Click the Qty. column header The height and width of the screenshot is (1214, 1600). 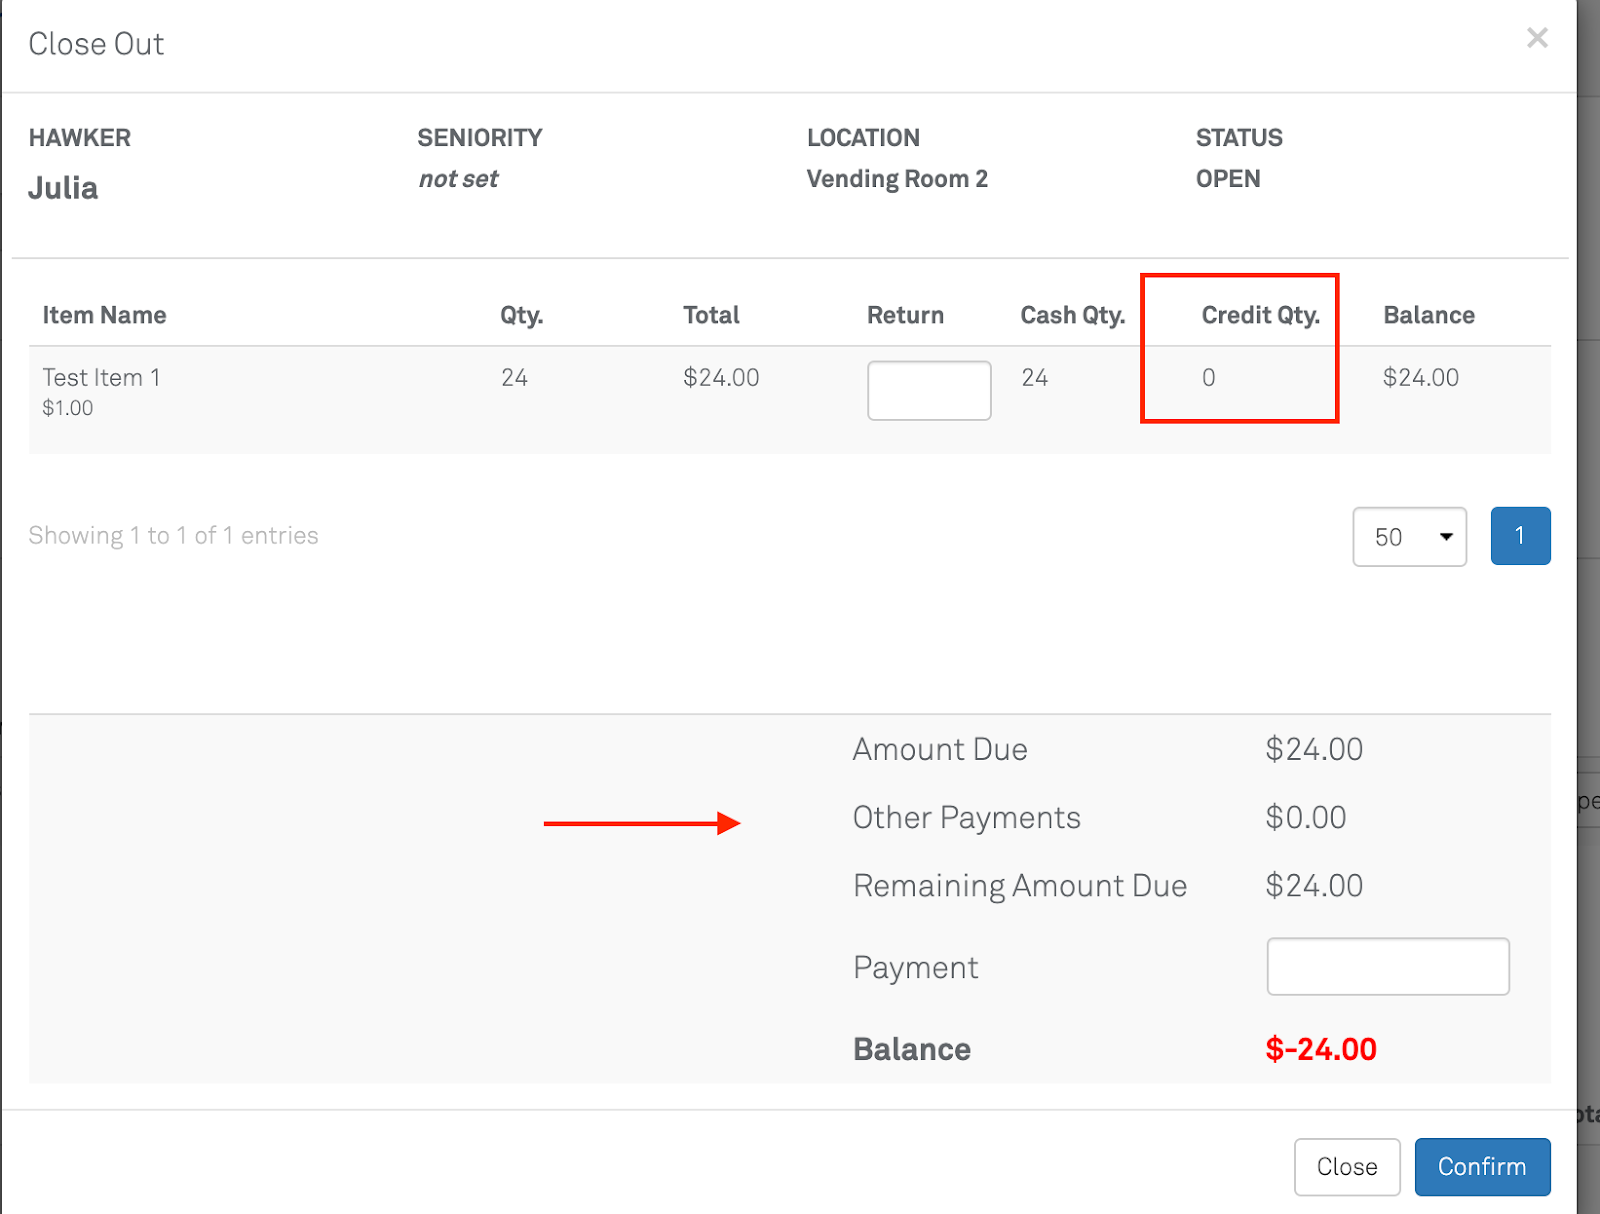click(521, 315)
